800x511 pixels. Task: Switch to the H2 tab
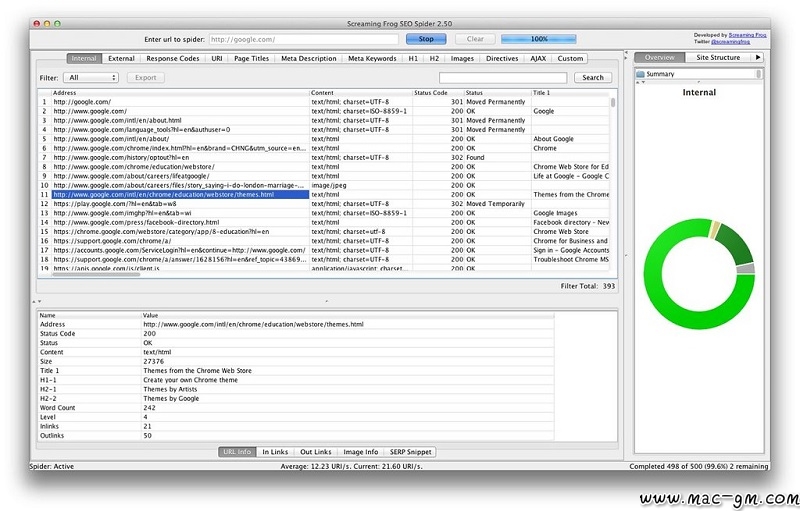tap(434, 59)
